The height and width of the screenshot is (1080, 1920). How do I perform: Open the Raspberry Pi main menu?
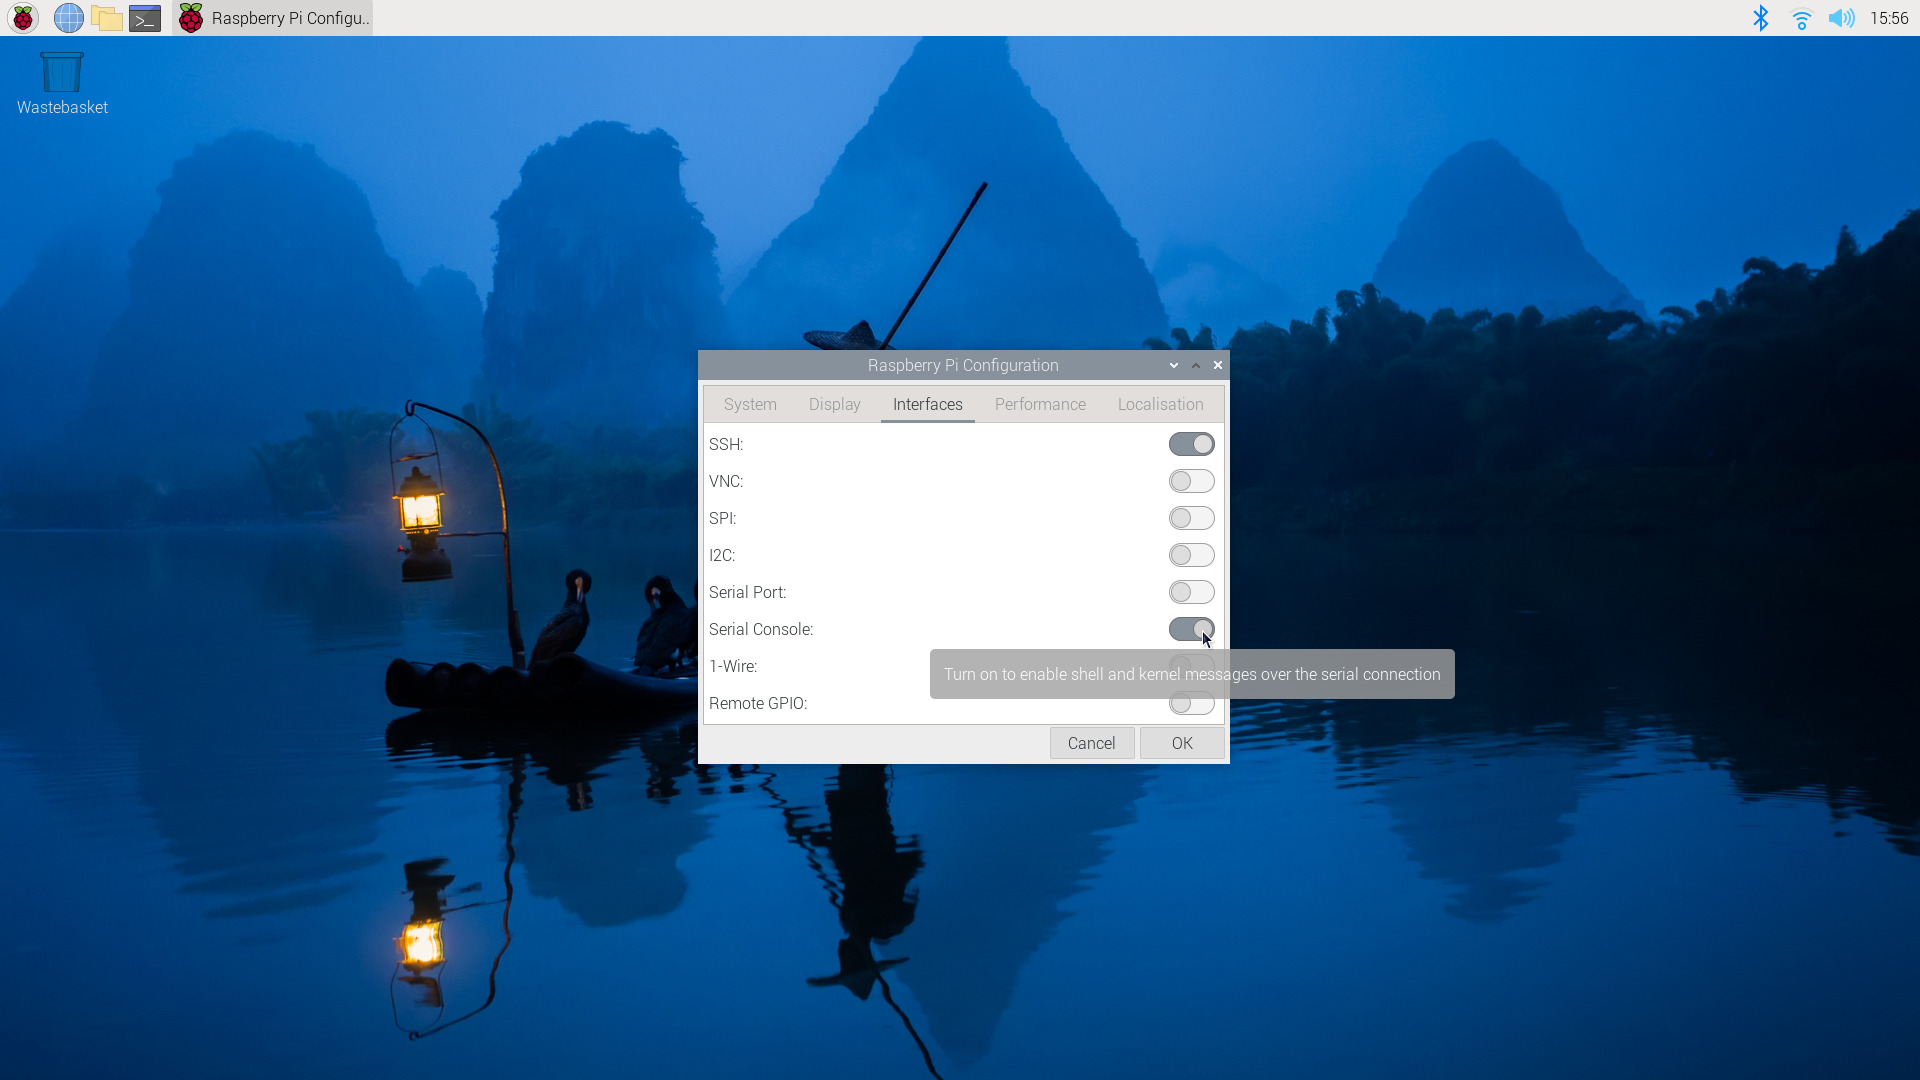tap(22, 18)
